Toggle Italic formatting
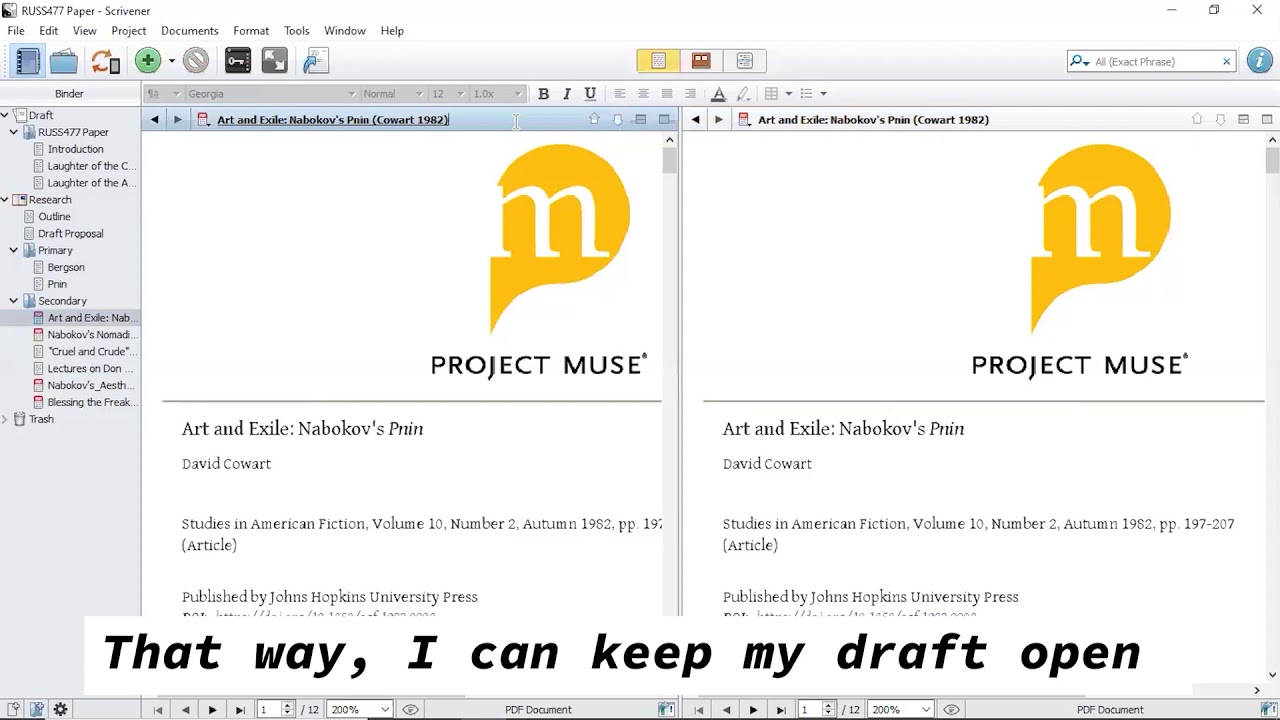This screenshot has width=1280, height=720. [567, 94]
